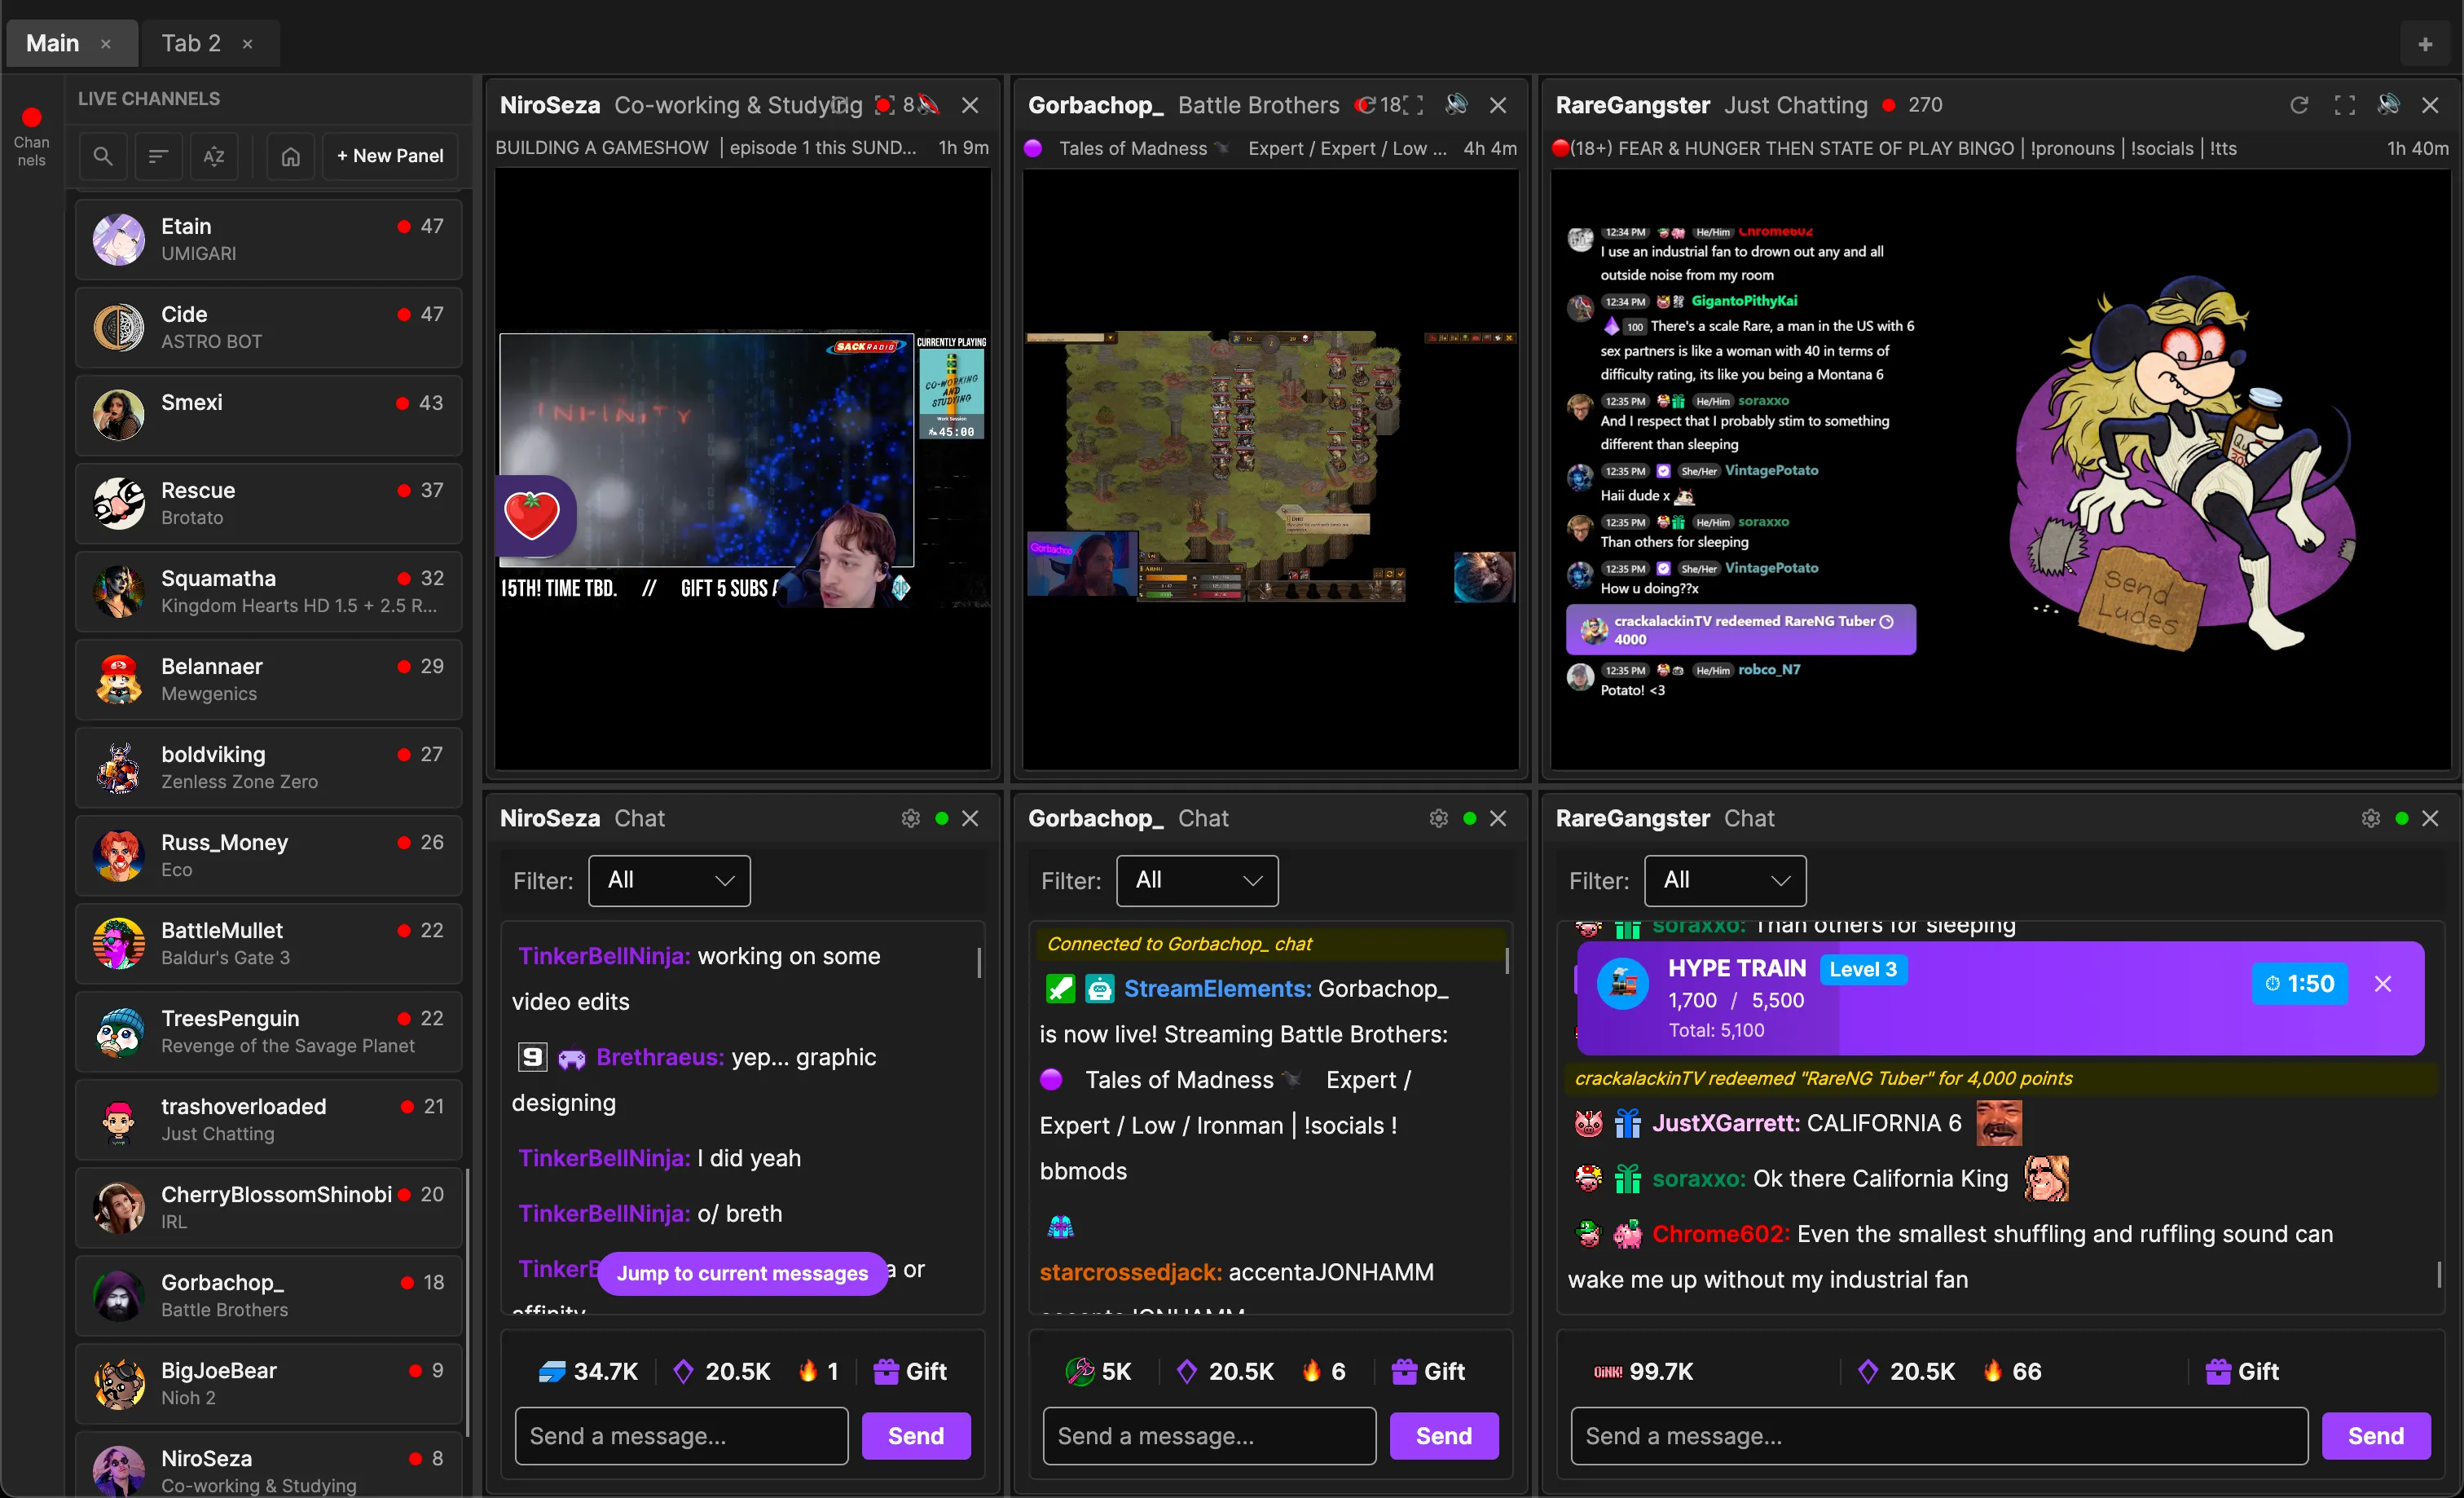
Task: Reload the RareGangster stream panel
Action: pos(2299,105)
